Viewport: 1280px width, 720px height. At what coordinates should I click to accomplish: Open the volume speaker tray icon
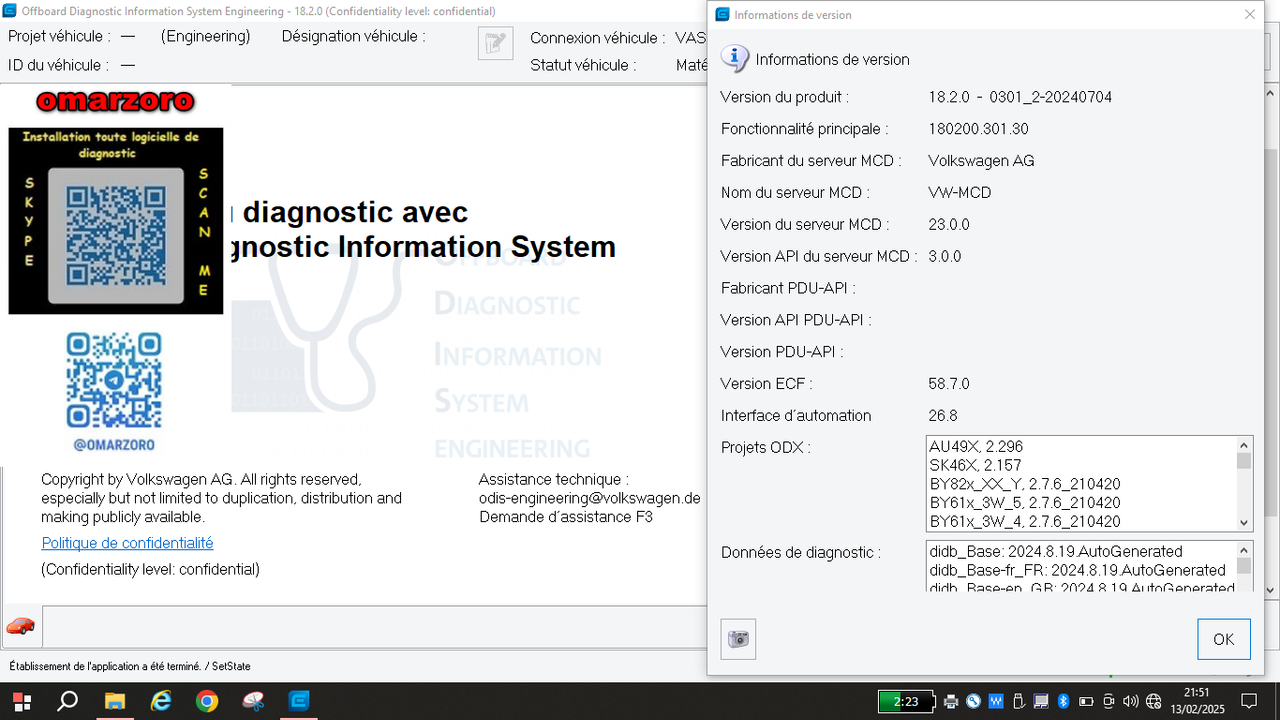1131,701
